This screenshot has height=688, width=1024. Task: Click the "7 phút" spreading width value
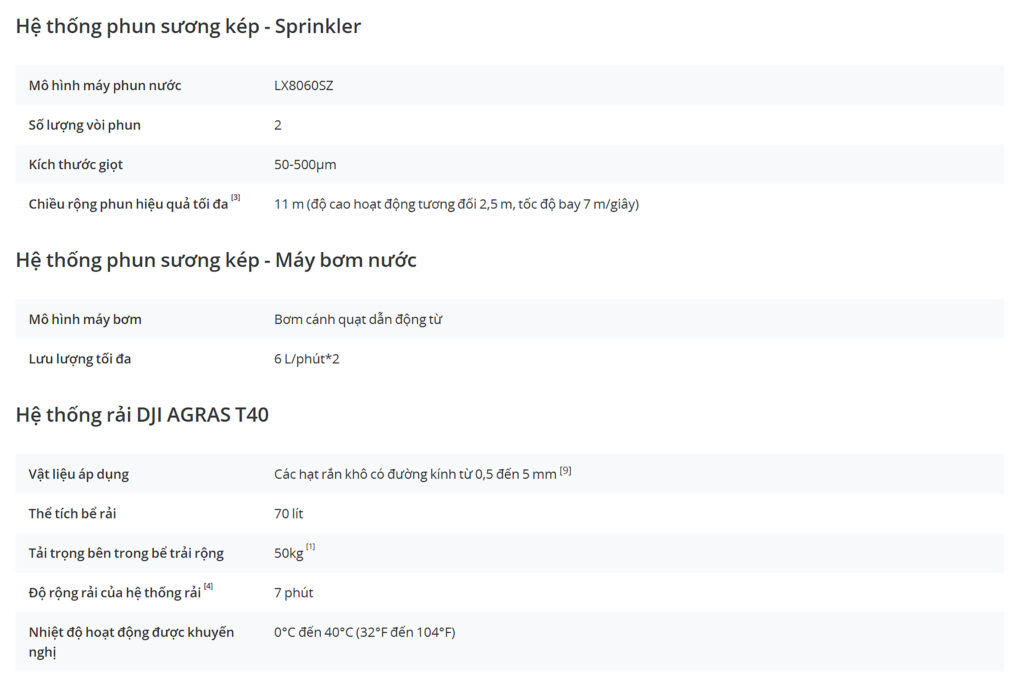tap(294, 593)
